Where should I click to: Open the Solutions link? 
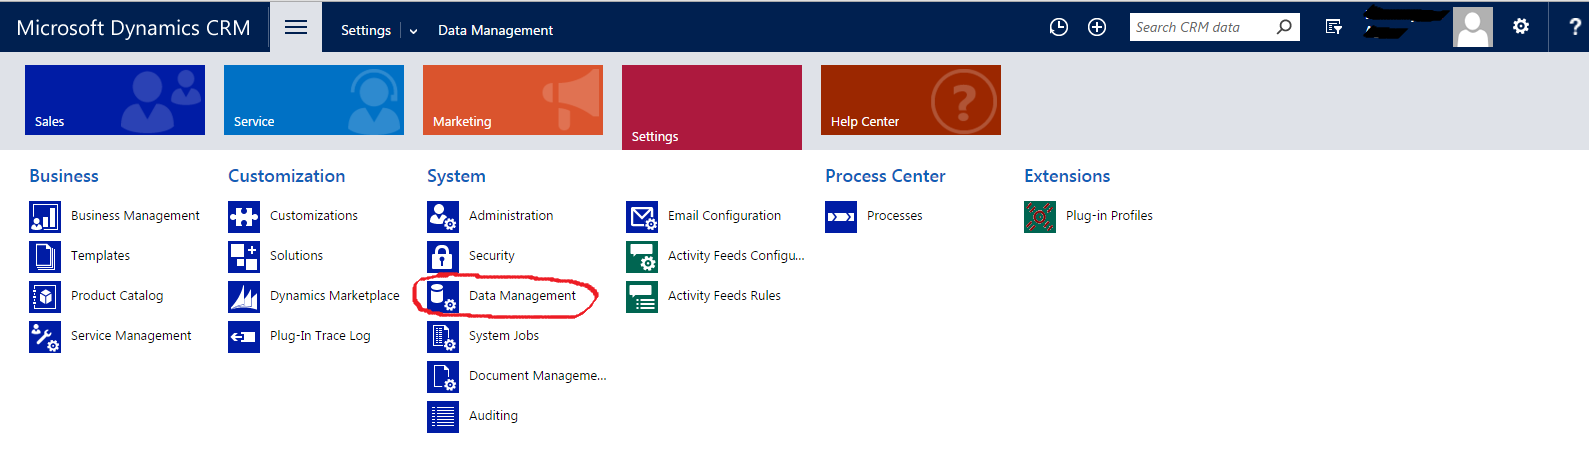(x=296, y=256)
